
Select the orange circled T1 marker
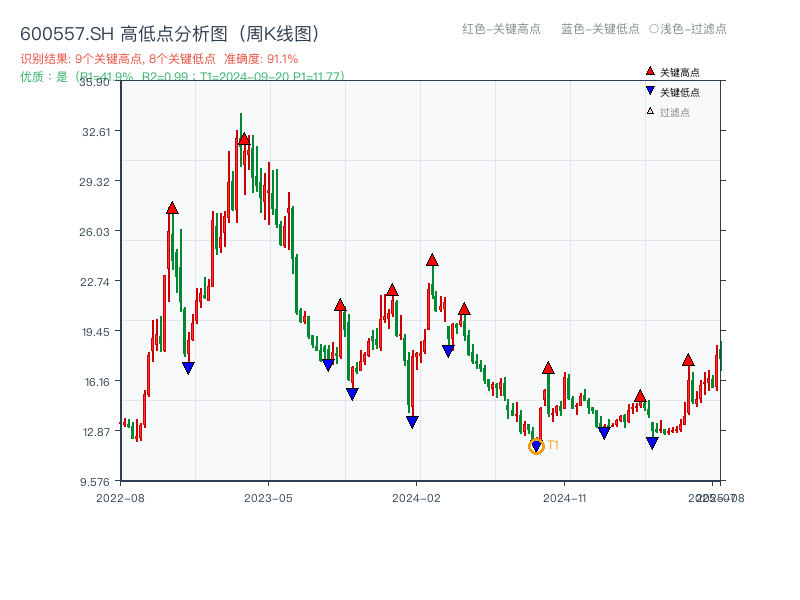536,445
